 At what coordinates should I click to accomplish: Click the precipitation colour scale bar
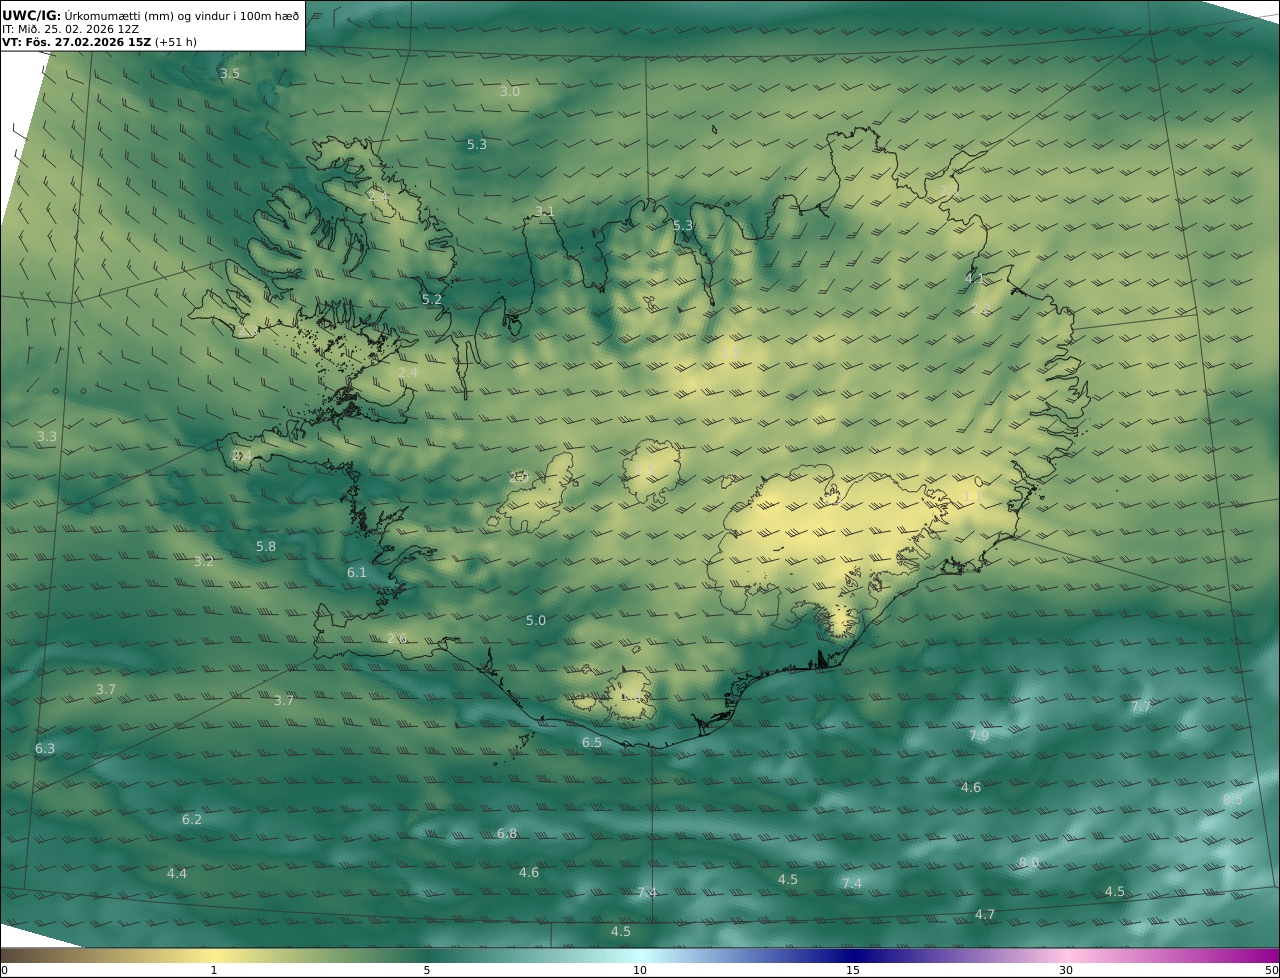640,955
